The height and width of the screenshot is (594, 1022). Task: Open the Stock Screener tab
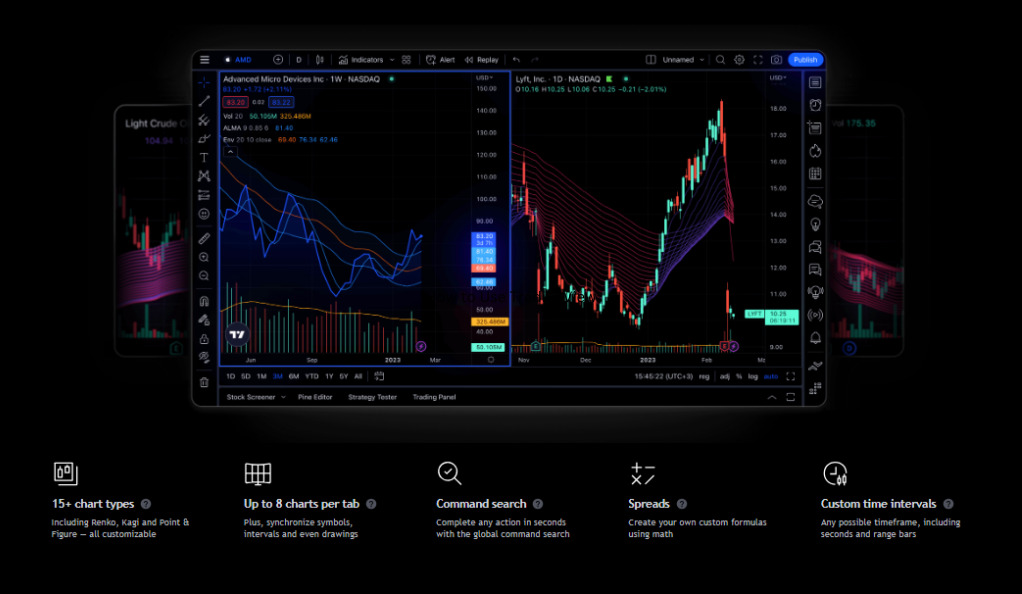tap(251, 397)
